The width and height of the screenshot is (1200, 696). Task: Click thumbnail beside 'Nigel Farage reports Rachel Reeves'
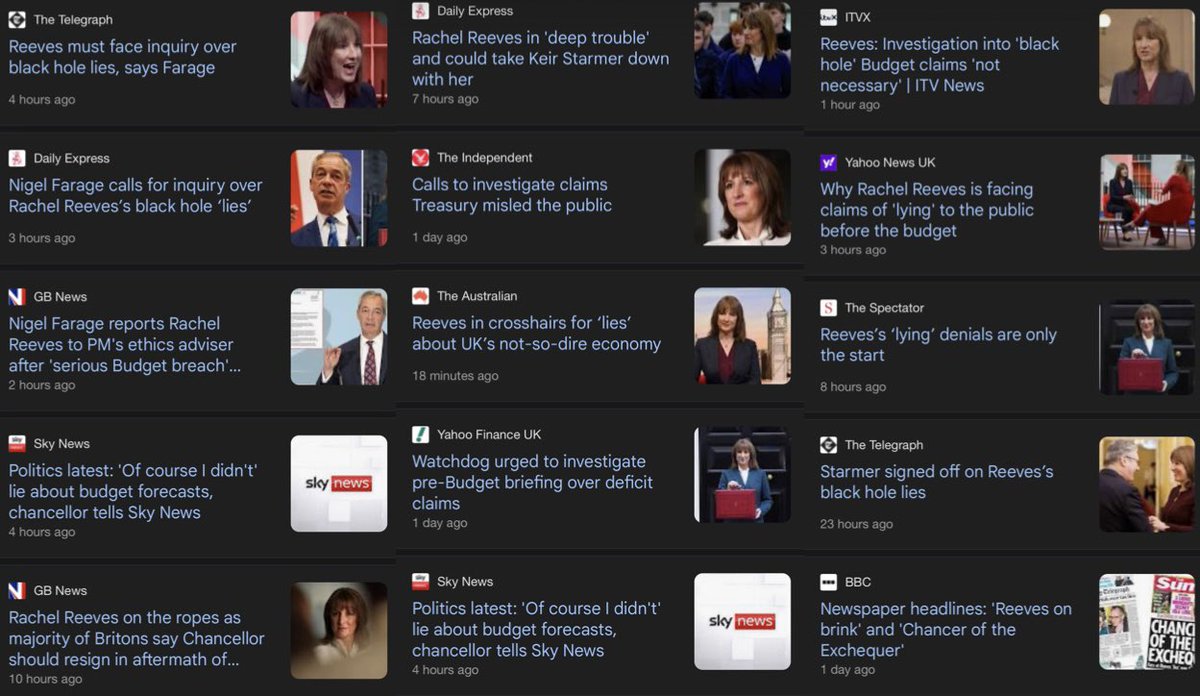339,337
